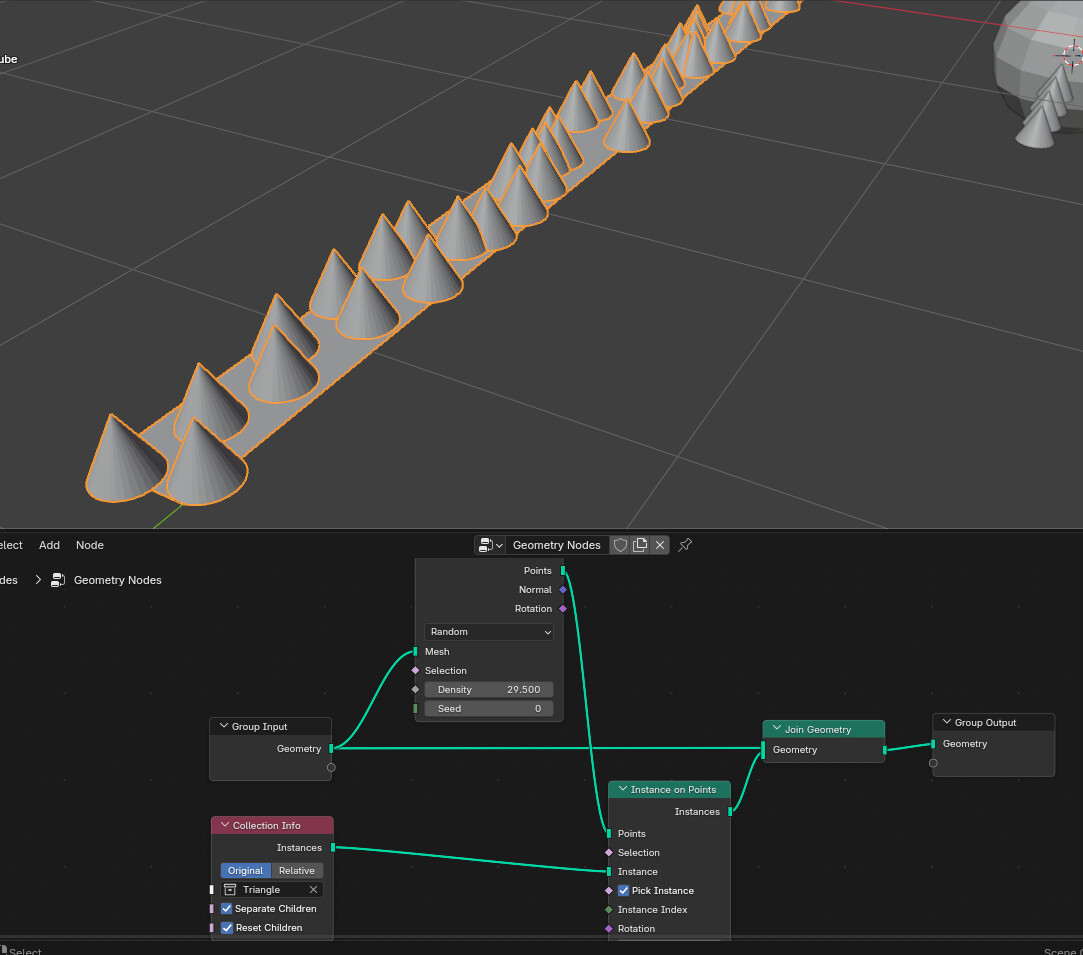The height and width of the screenshot is (955, 1083).
Task: Click the Points output socket of Distribute node
Action: [x=563, y=570]
